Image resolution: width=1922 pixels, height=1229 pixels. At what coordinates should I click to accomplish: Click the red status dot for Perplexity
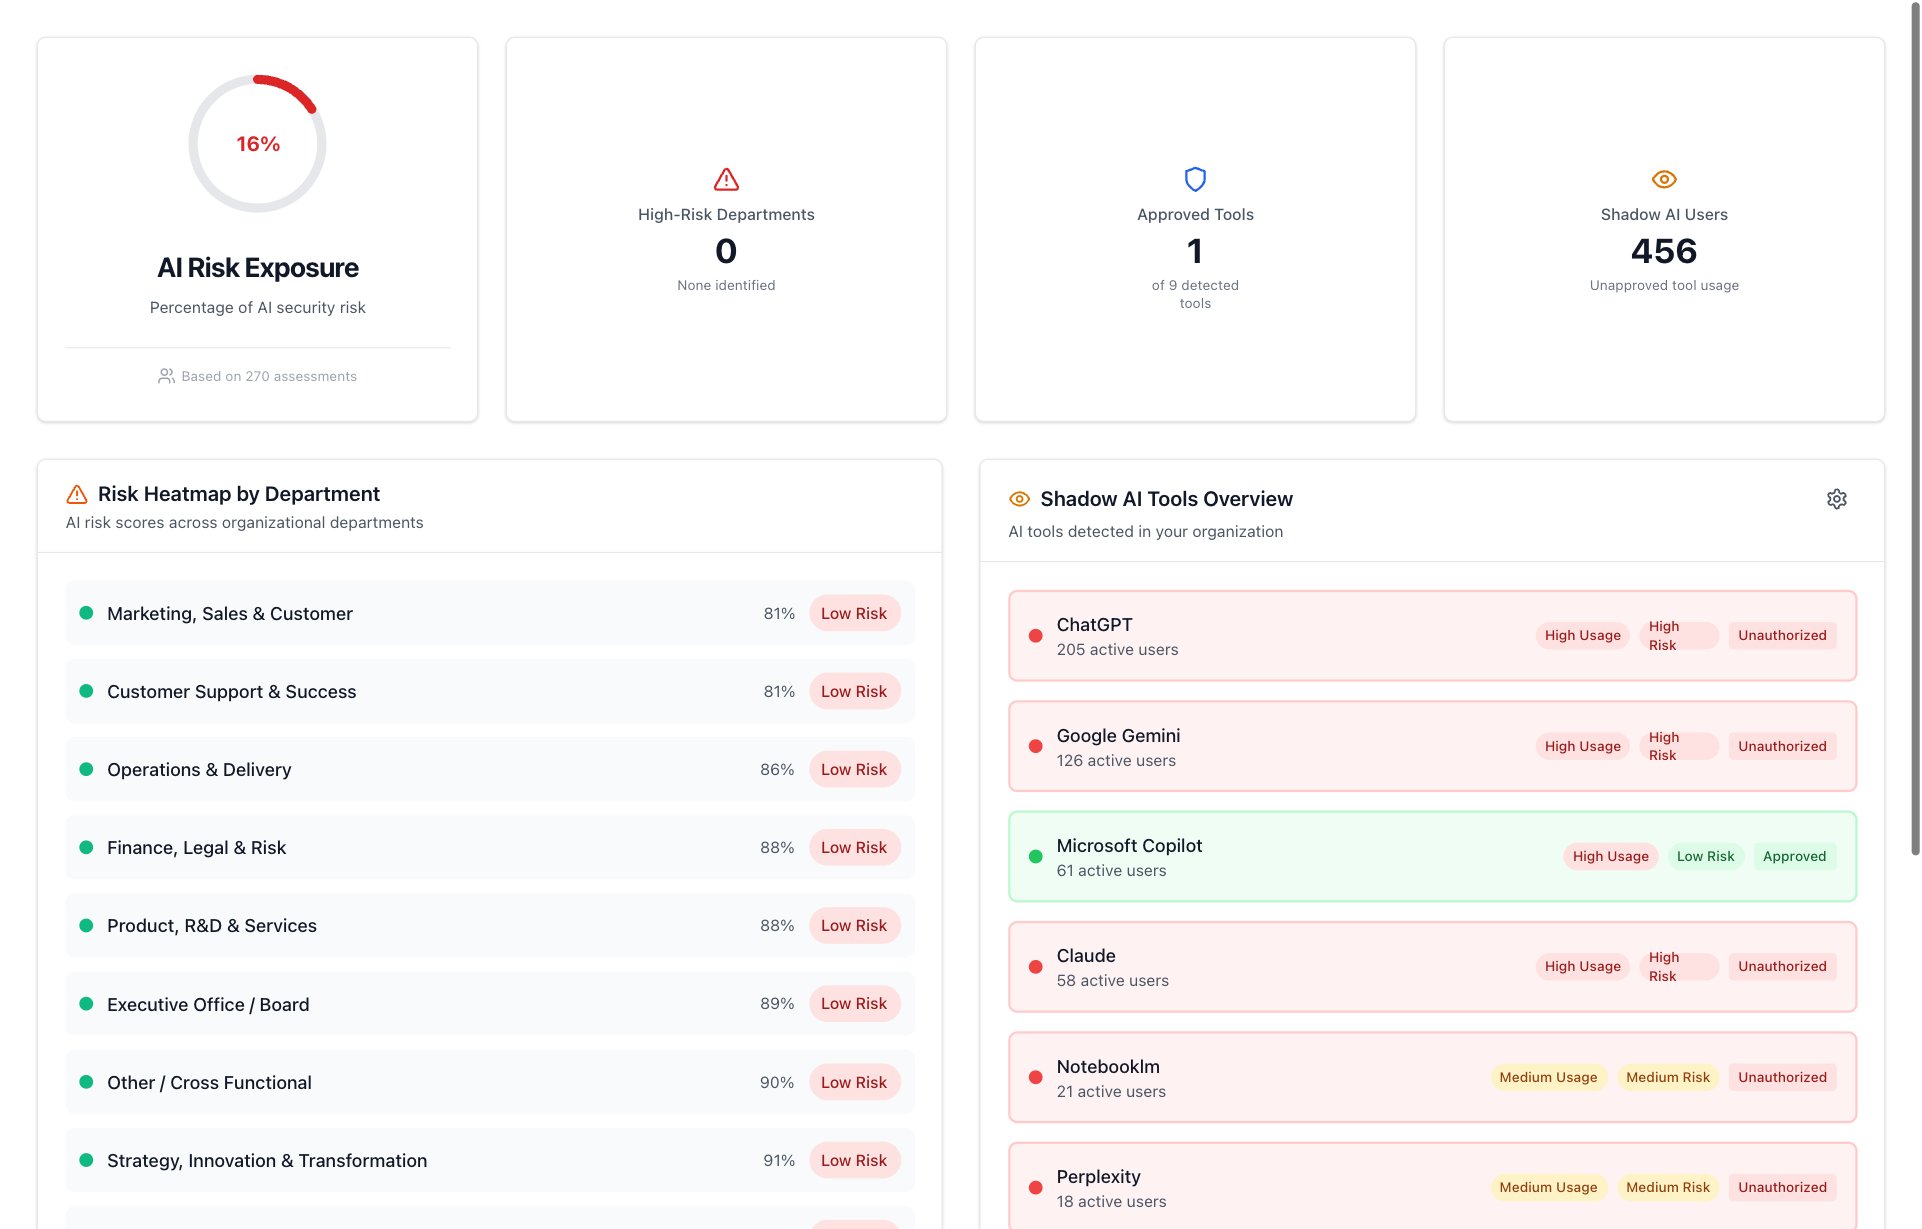tap(1035, 1187)
